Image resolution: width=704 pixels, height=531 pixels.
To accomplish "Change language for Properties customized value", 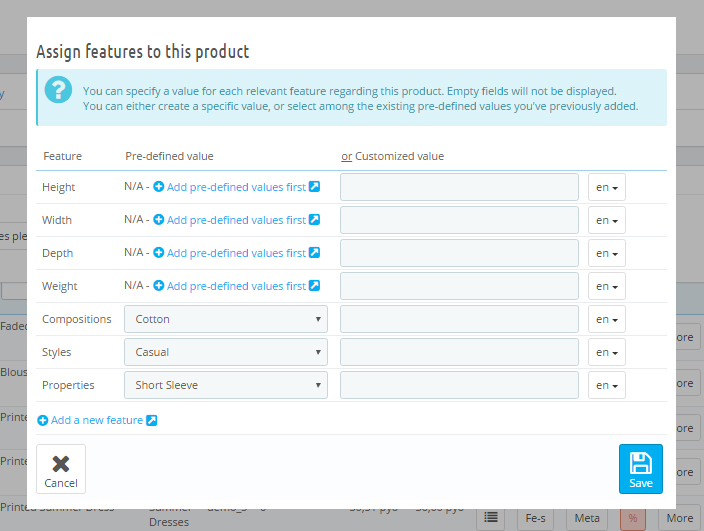I will click(606, 386).
